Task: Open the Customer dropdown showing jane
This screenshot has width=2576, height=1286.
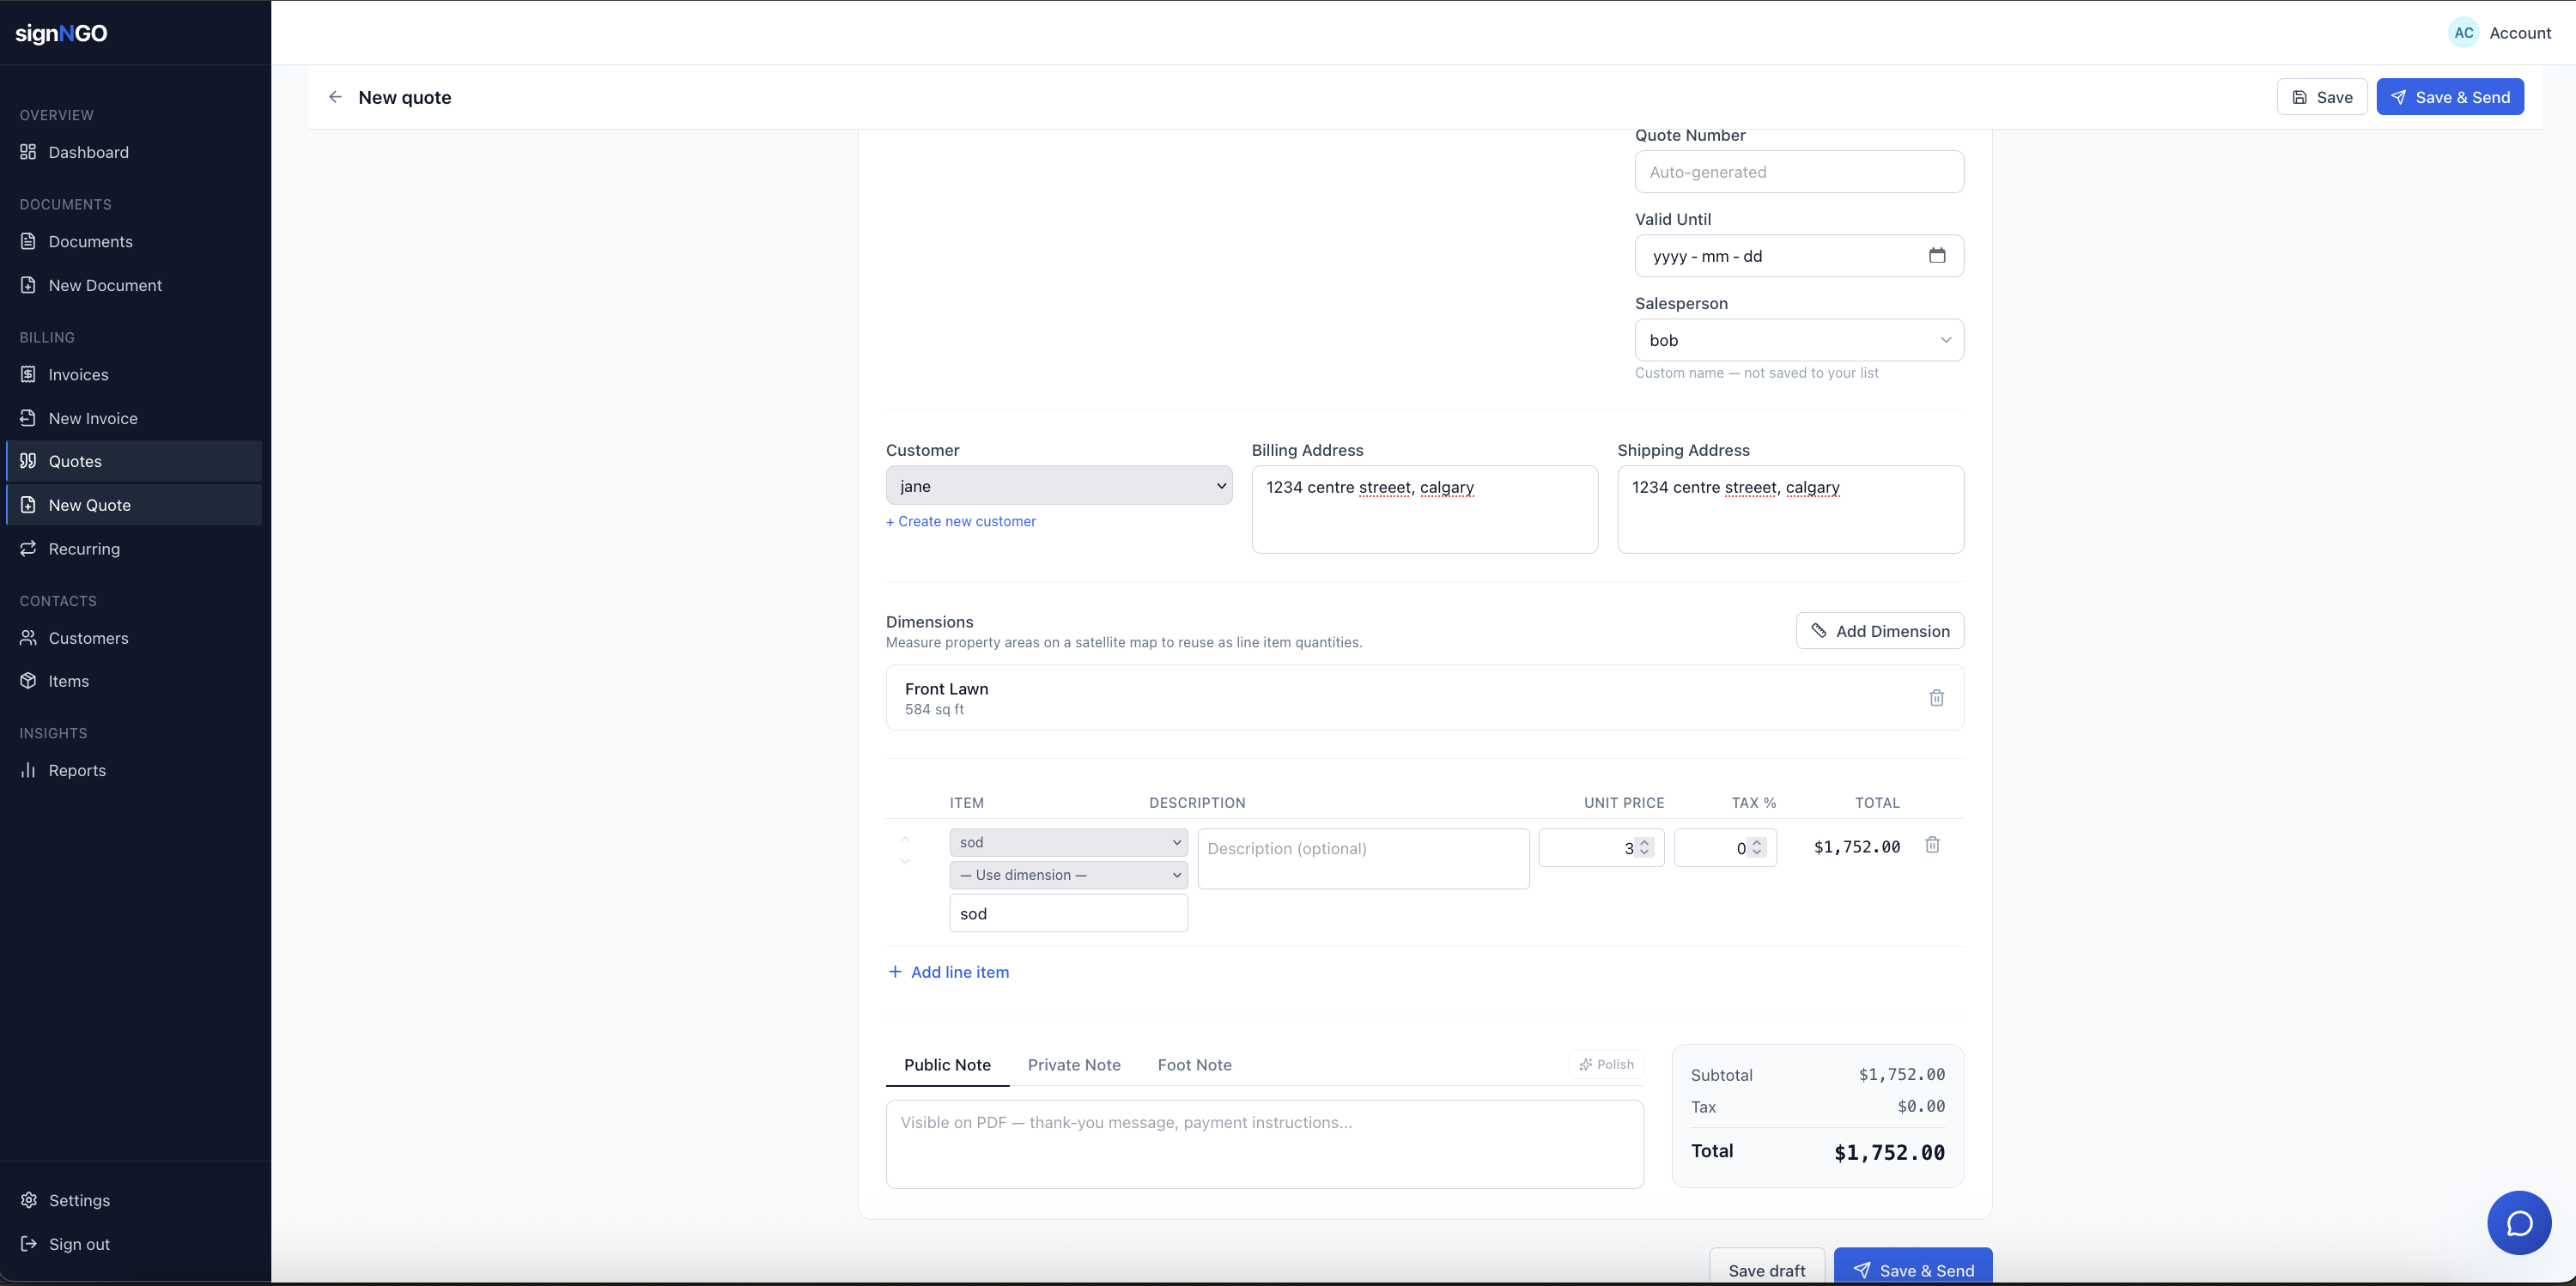Action: (x=1059, y=486)
